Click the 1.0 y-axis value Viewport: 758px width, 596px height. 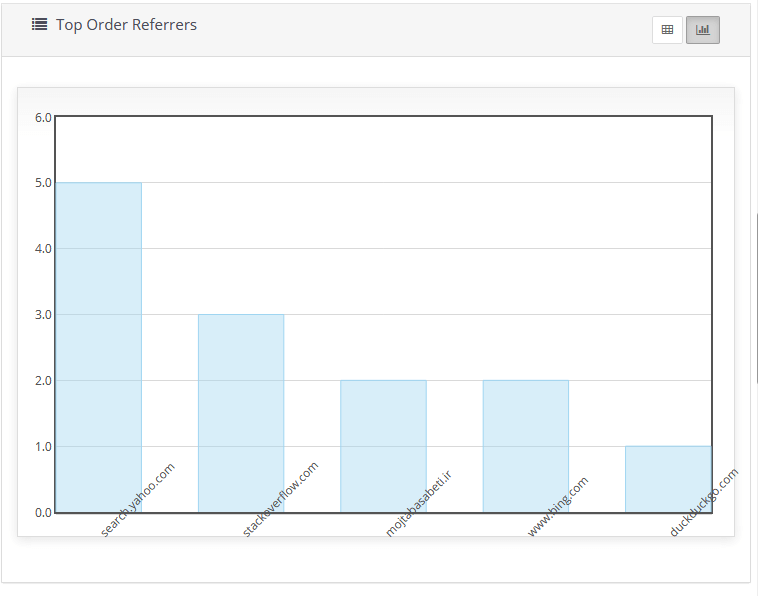tap(43, 447)
